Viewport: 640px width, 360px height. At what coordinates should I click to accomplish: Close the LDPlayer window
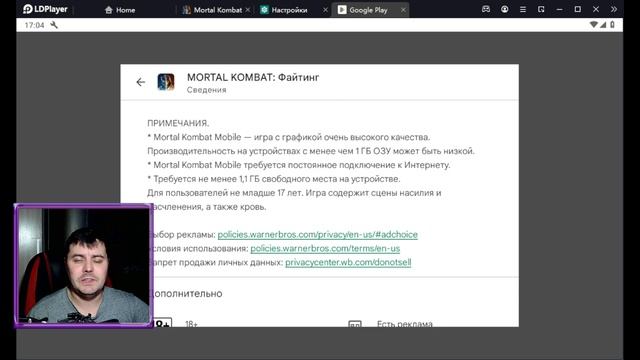[x=596, y=9]
